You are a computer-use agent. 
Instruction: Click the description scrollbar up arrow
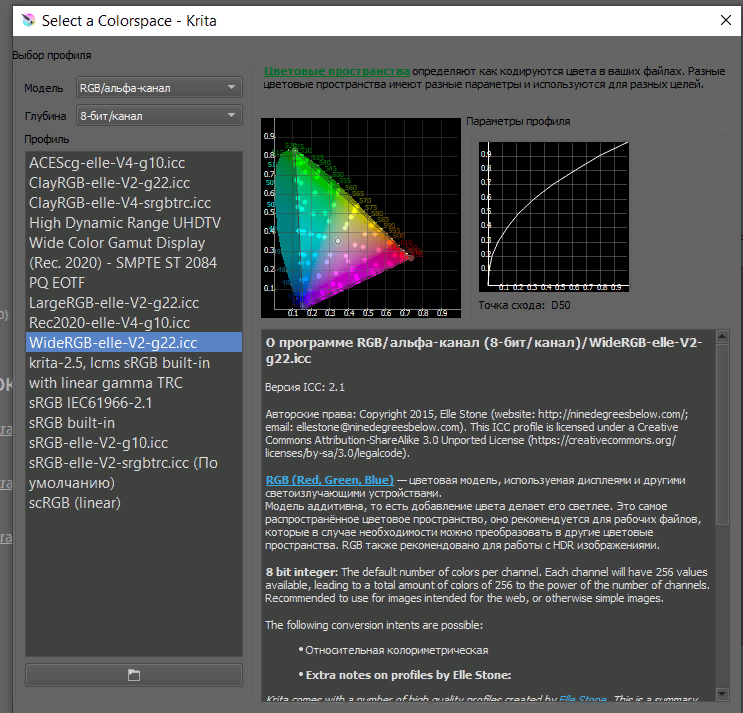[722, 337]
